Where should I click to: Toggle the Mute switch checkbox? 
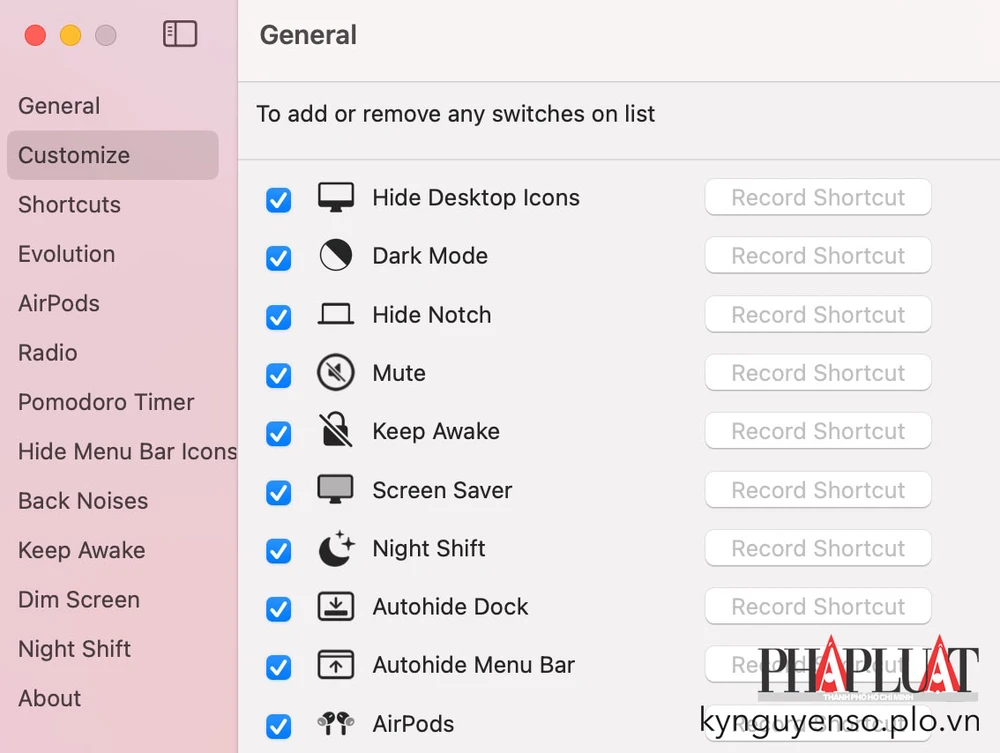(x=278, y=375)
